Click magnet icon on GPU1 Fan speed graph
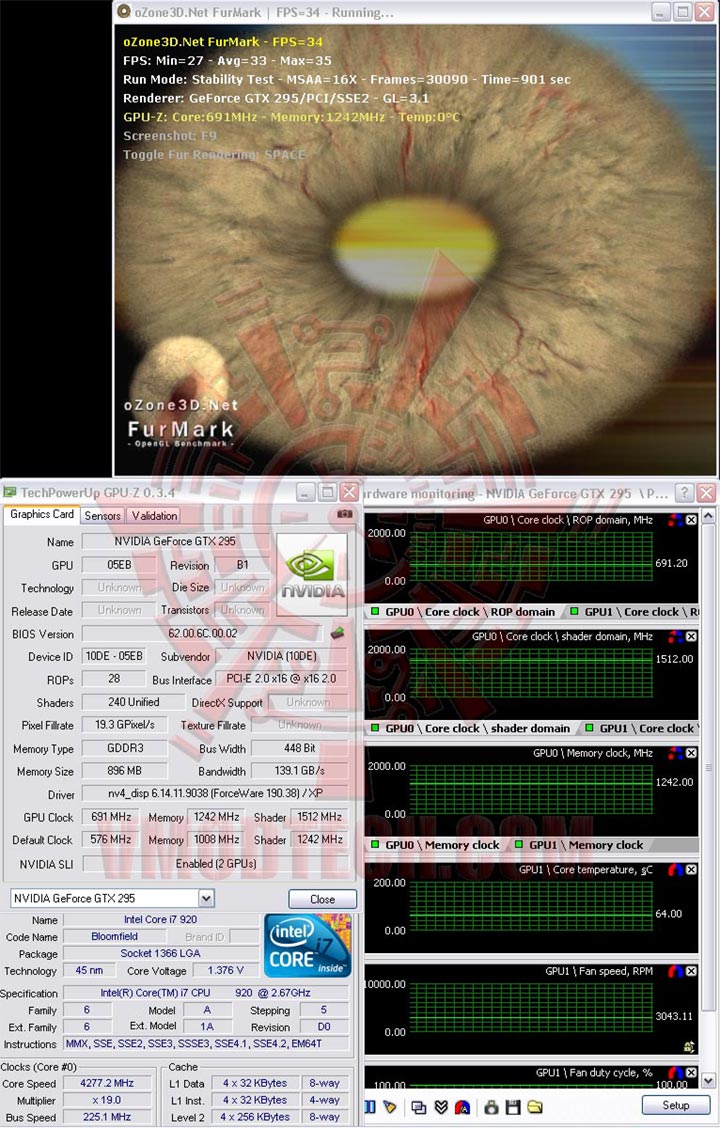Screen dimensions: 720x1128 pyautogui.click(x=675, y=971)
